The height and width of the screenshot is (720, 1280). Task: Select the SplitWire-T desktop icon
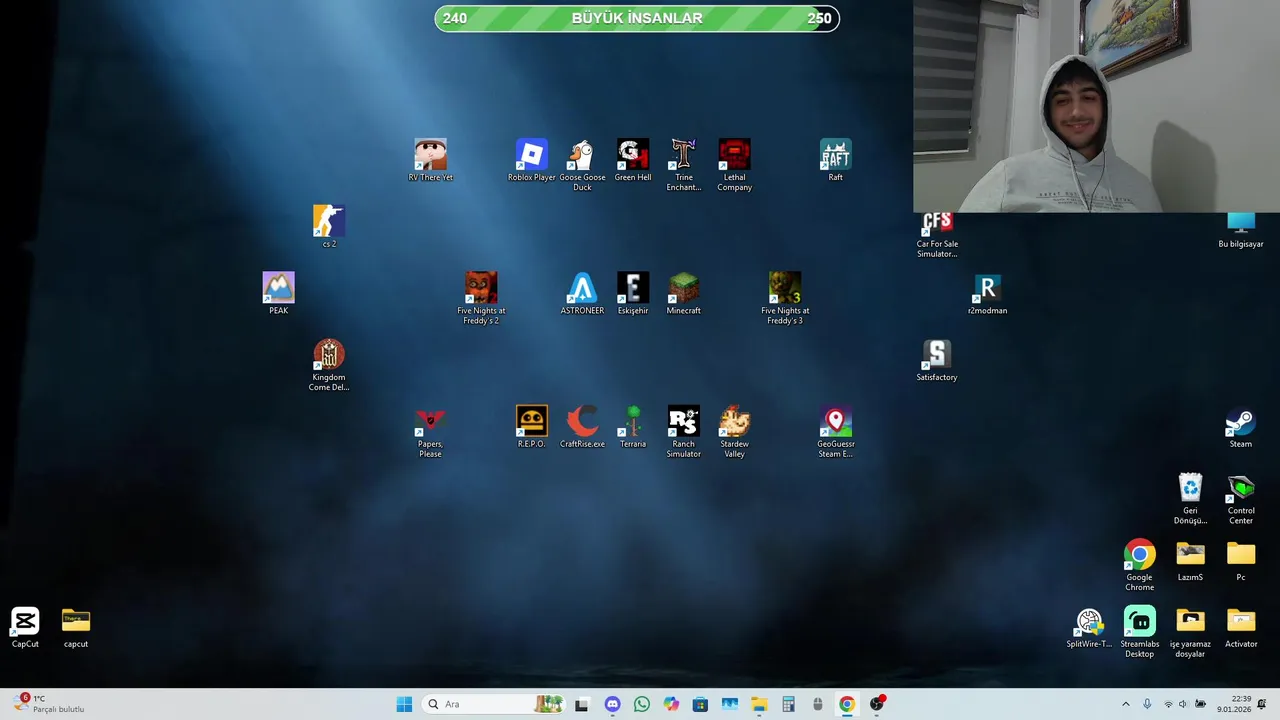(1089, 628)
